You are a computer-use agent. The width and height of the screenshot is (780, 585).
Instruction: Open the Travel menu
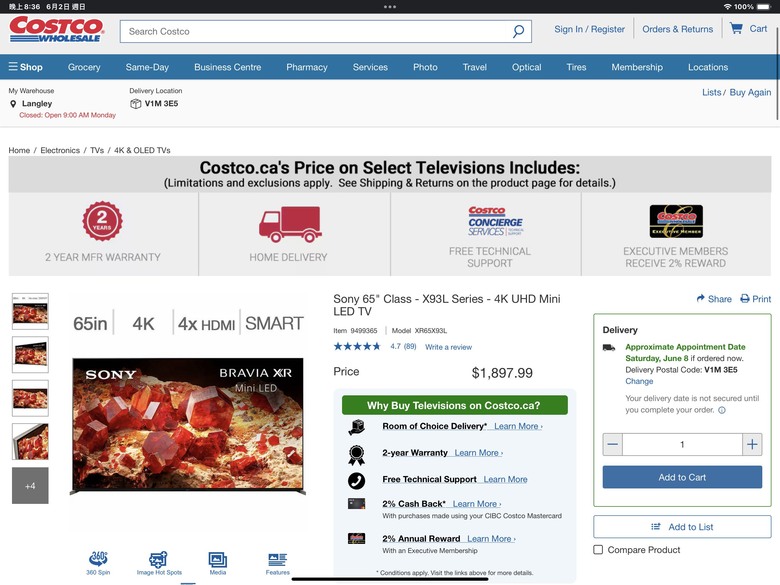(x=475, y=67)
